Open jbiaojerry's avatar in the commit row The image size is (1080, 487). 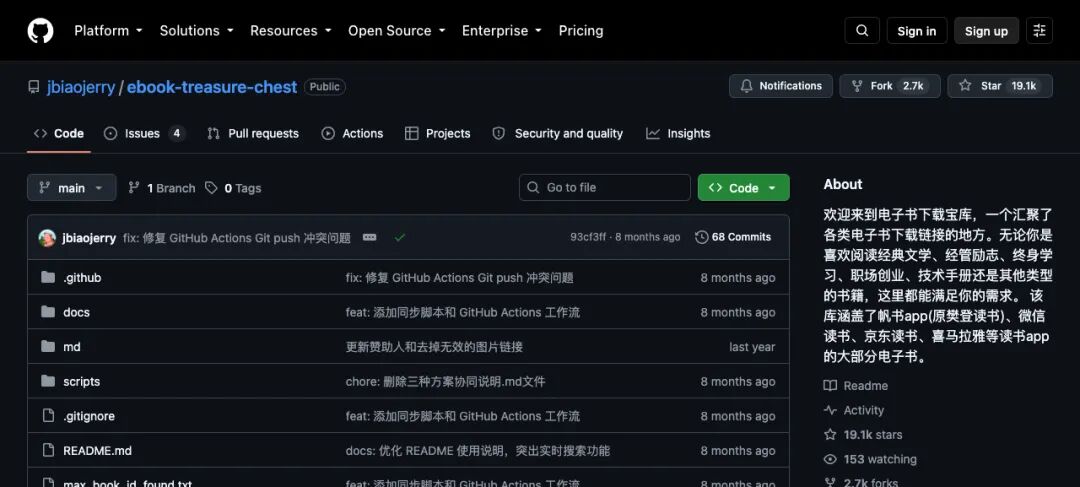pyautogui.click(x=47, y=238)
